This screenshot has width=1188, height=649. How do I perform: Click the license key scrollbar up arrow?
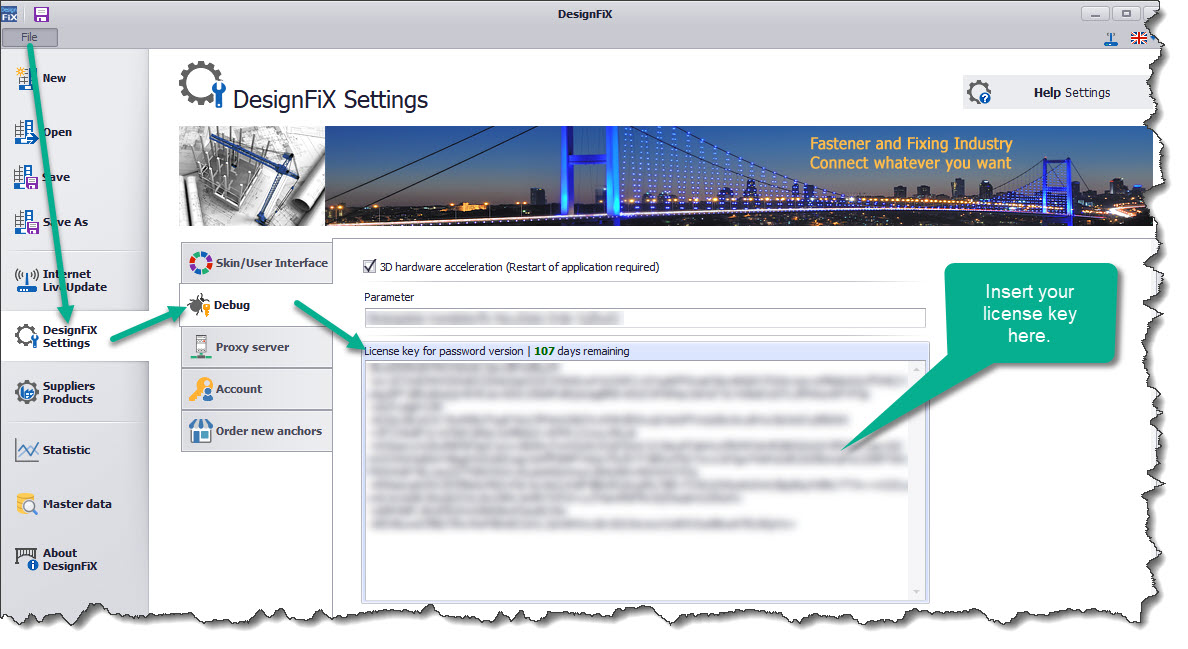coord(917,369)
